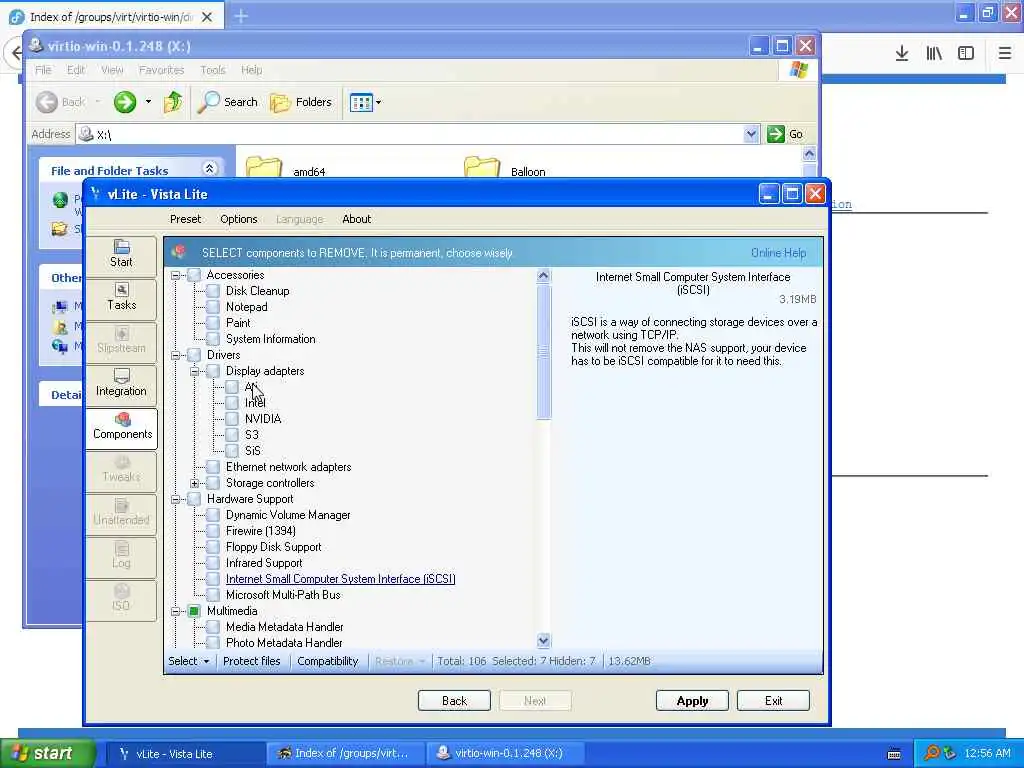Click the Windows start button
The height and width of the screenshot is (768, 1024).
tap(47, 754)
